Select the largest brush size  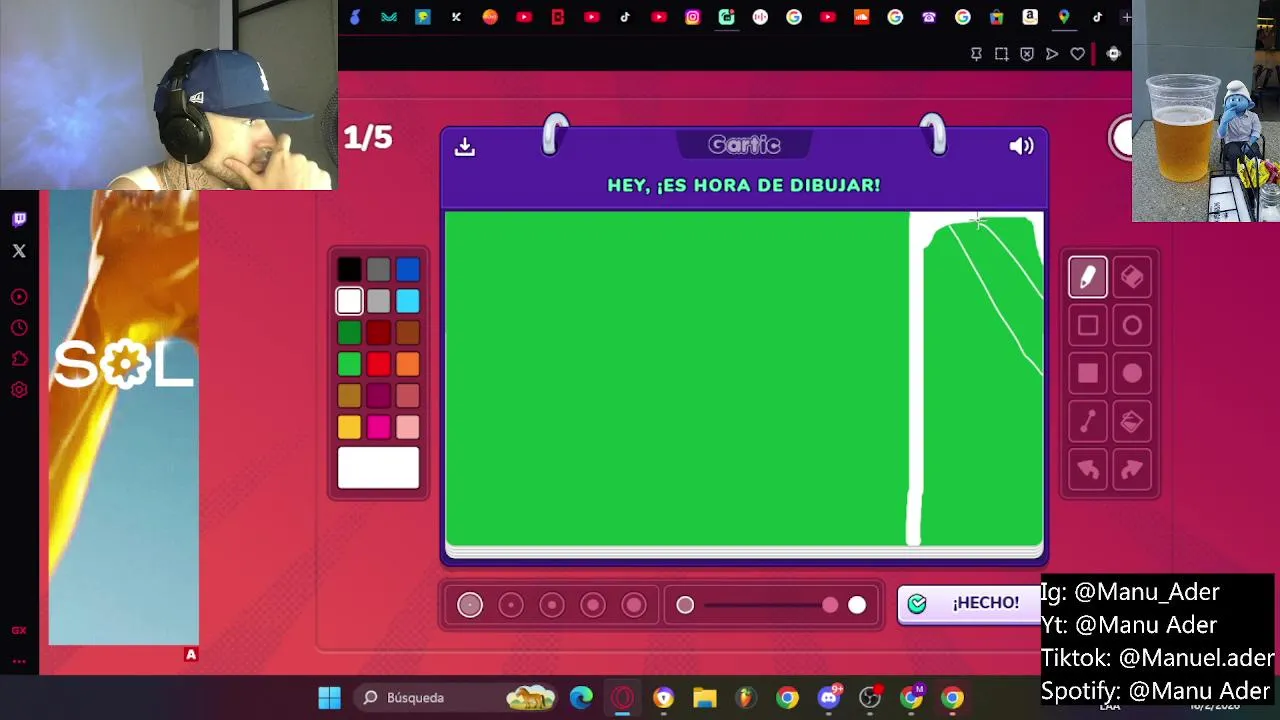coord(634,605)
